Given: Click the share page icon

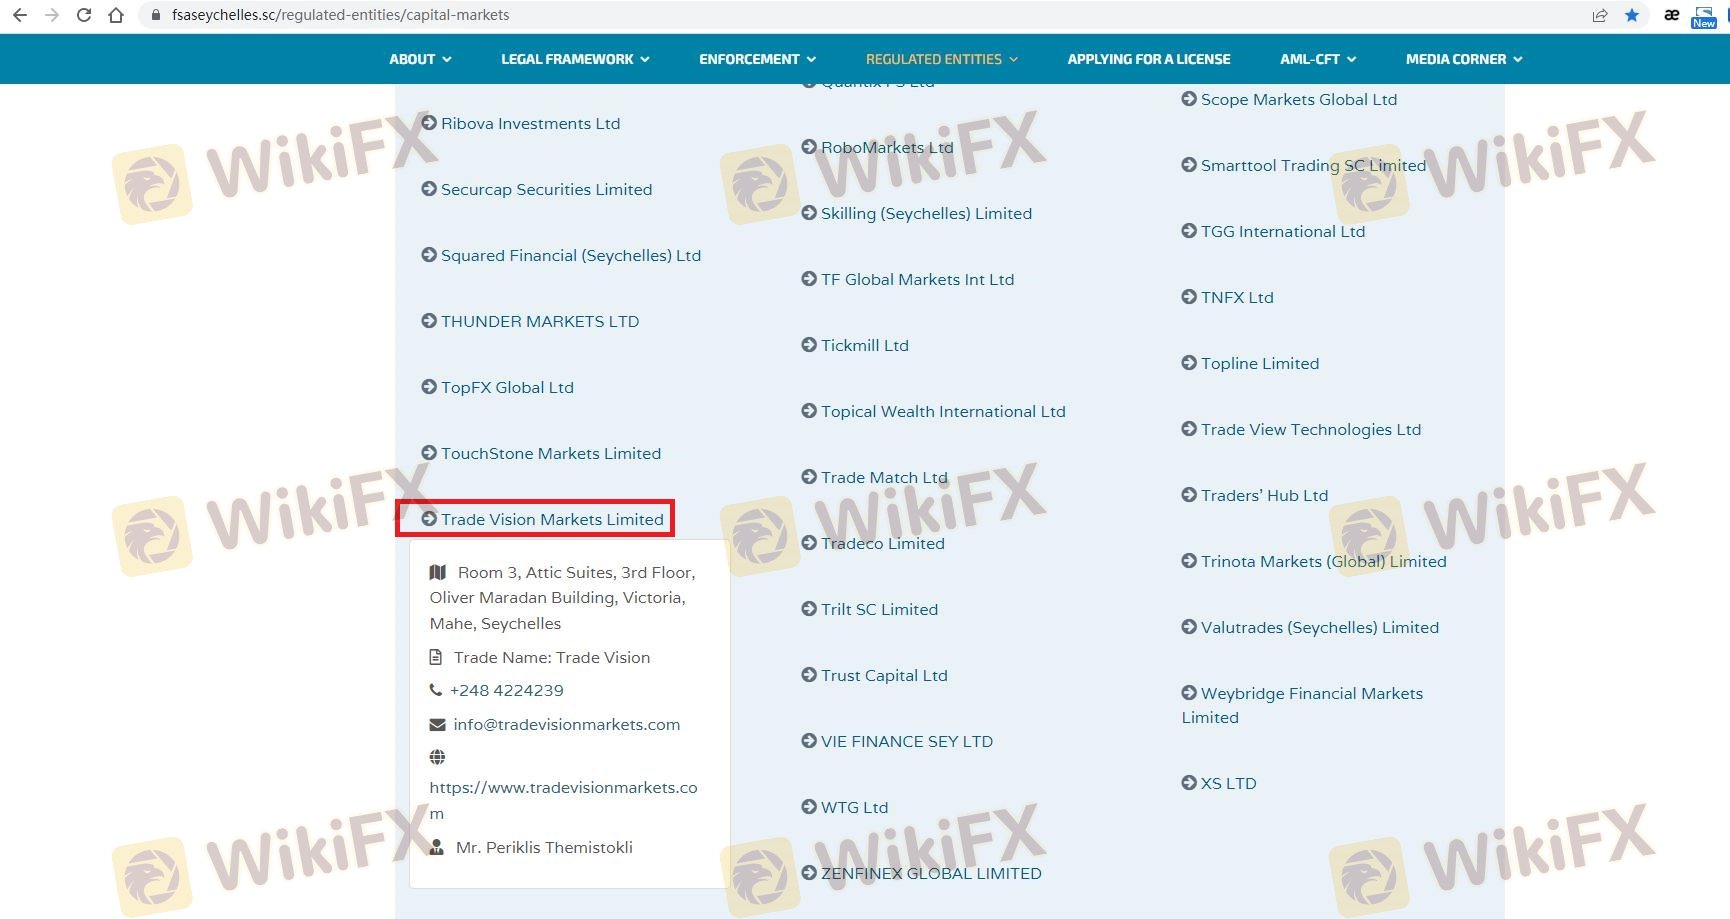Looking at the screenshot, I should [1600, 15].
